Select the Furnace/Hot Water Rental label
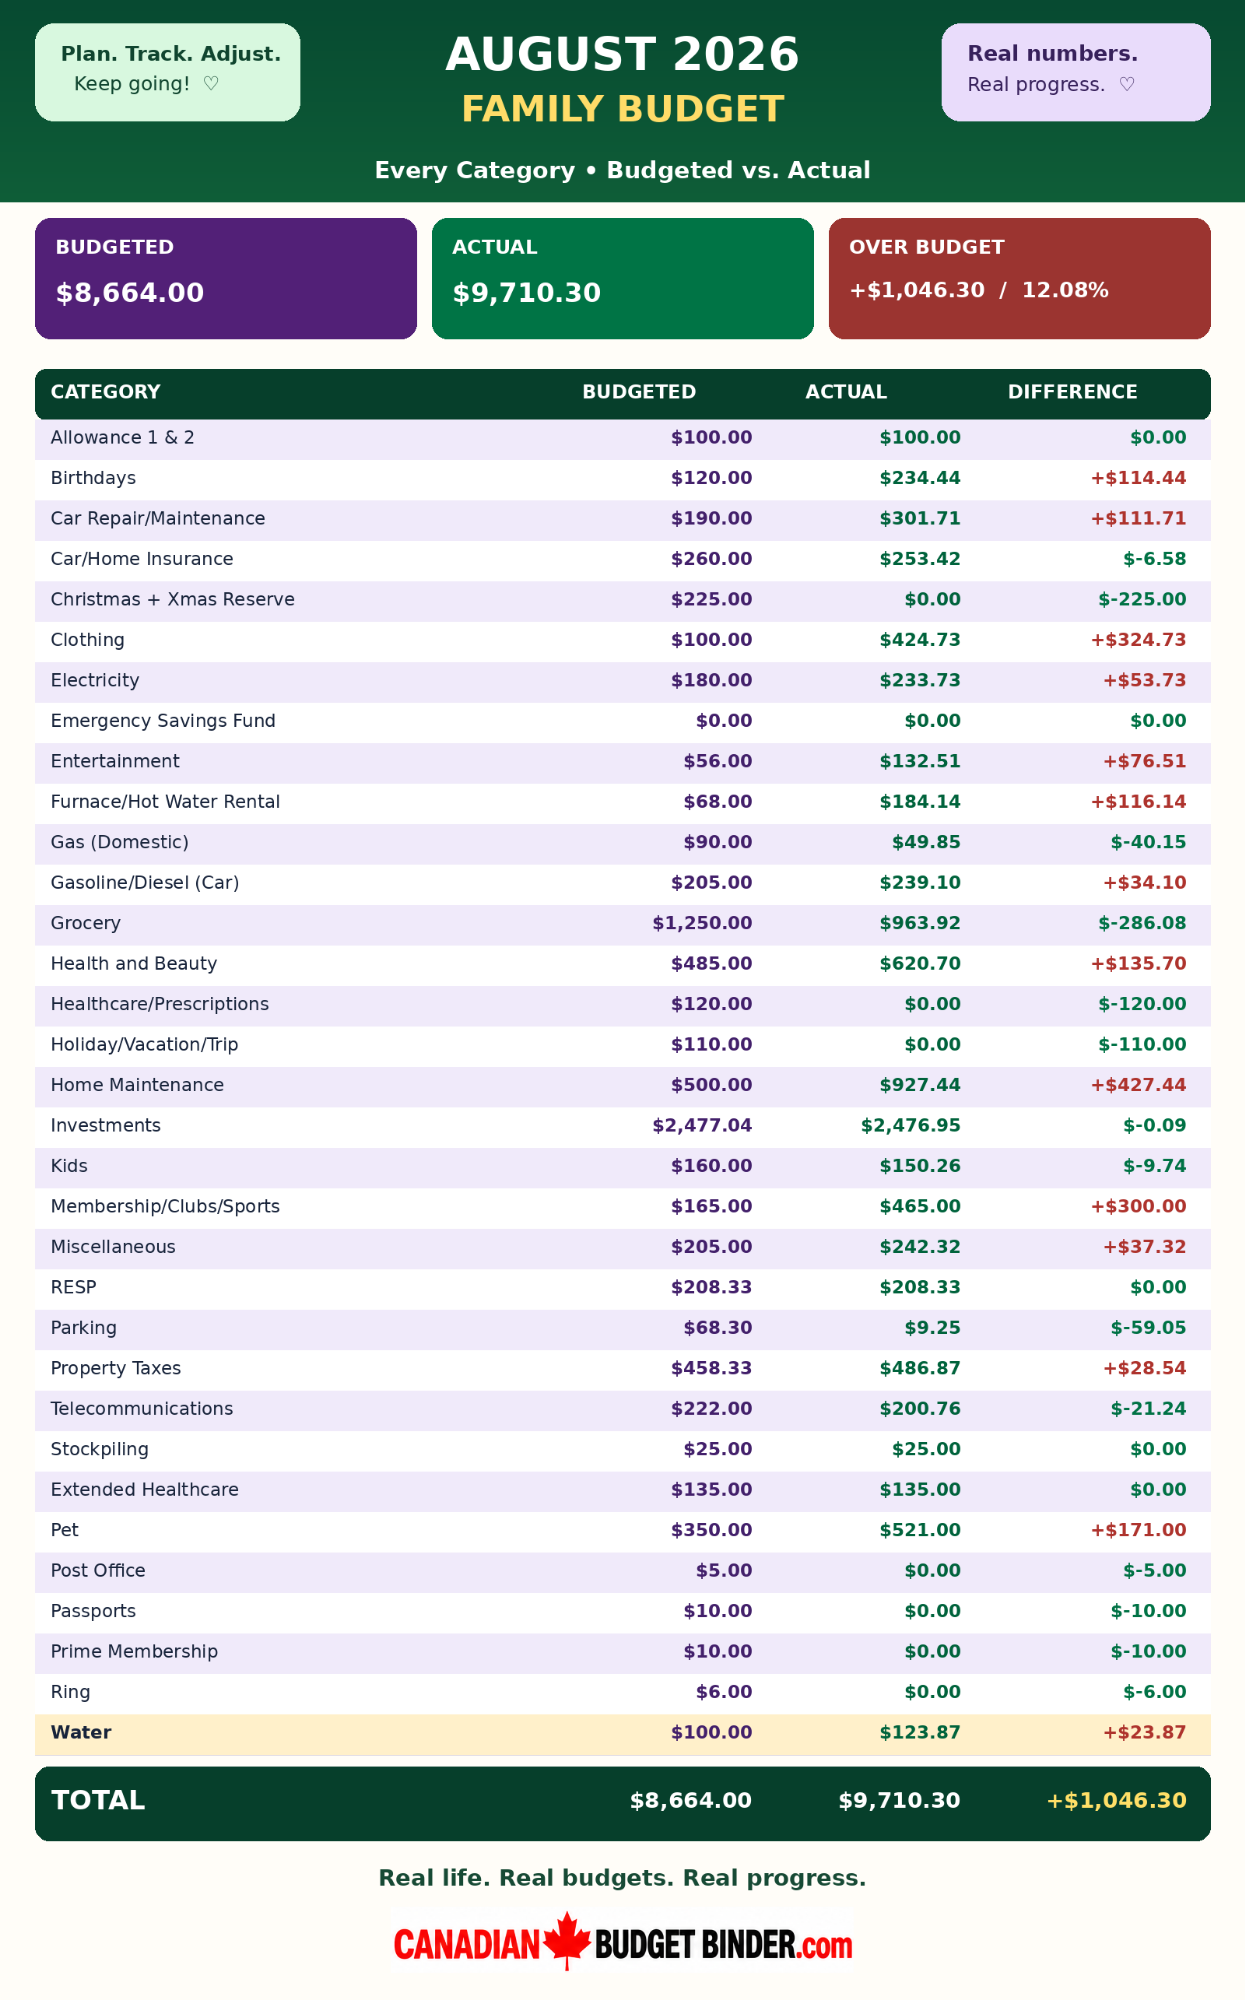Image resolution: width=1245 pixels, height=2000 pixels. 165,802
